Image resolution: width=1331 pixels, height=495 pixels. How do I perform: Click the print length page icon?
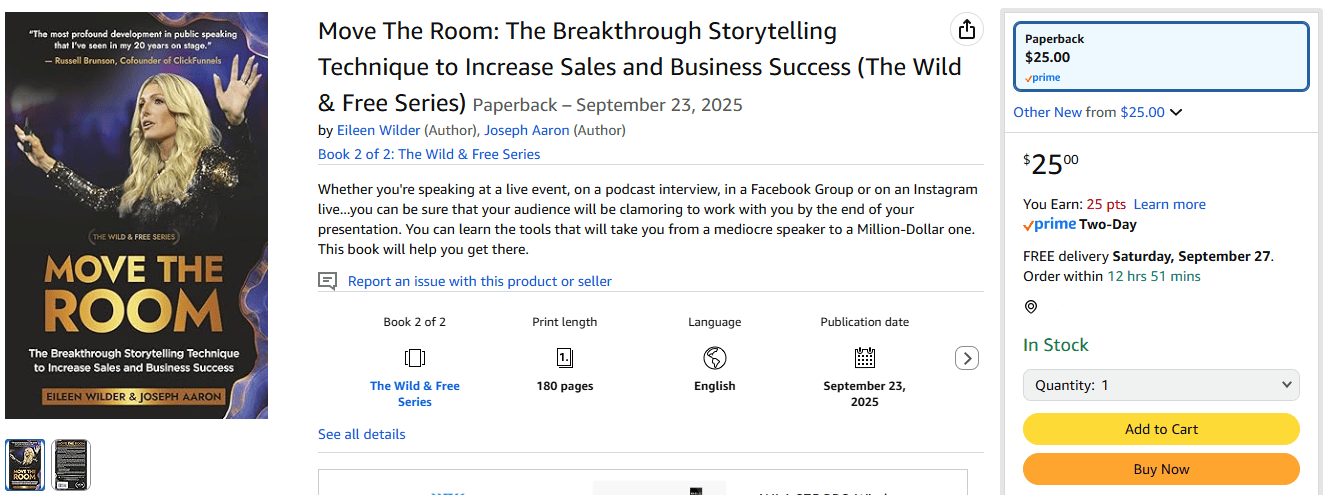[565, 358]
